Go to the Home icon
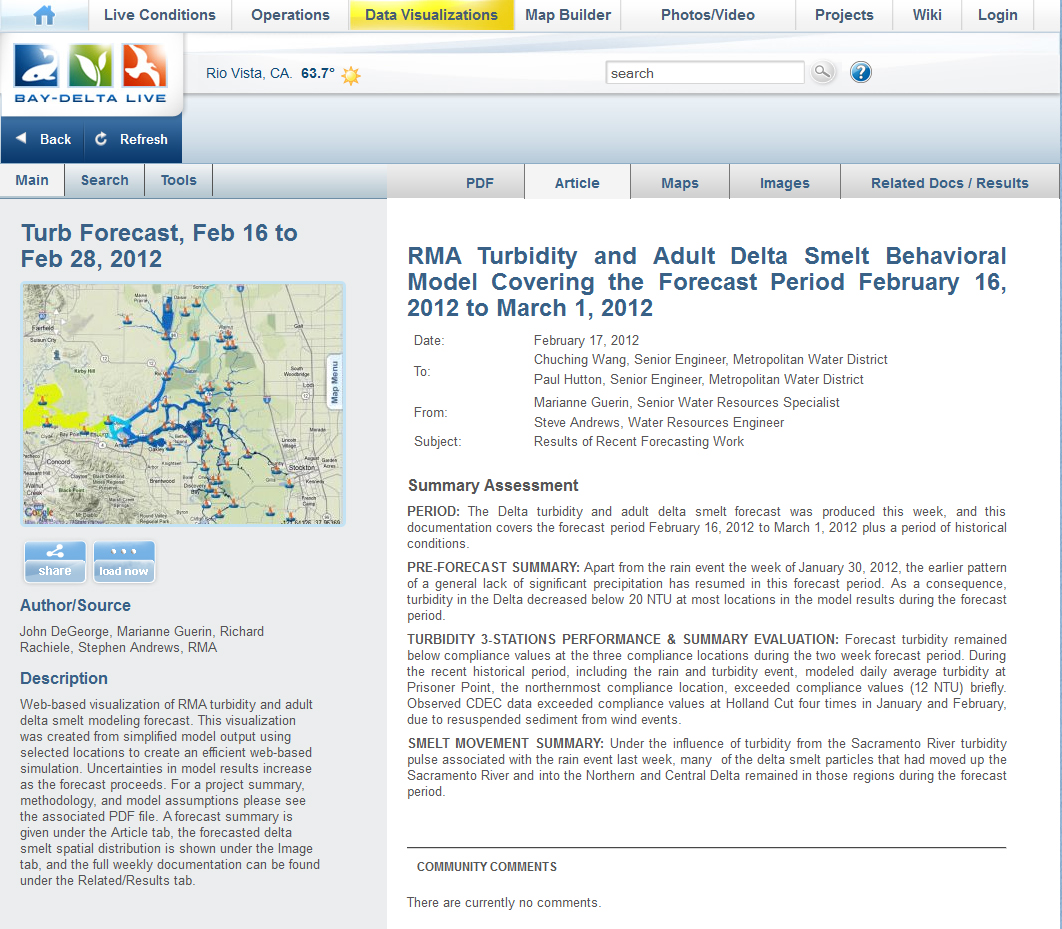The width and height of the screenshot is (1062, 929). point(44,15)
